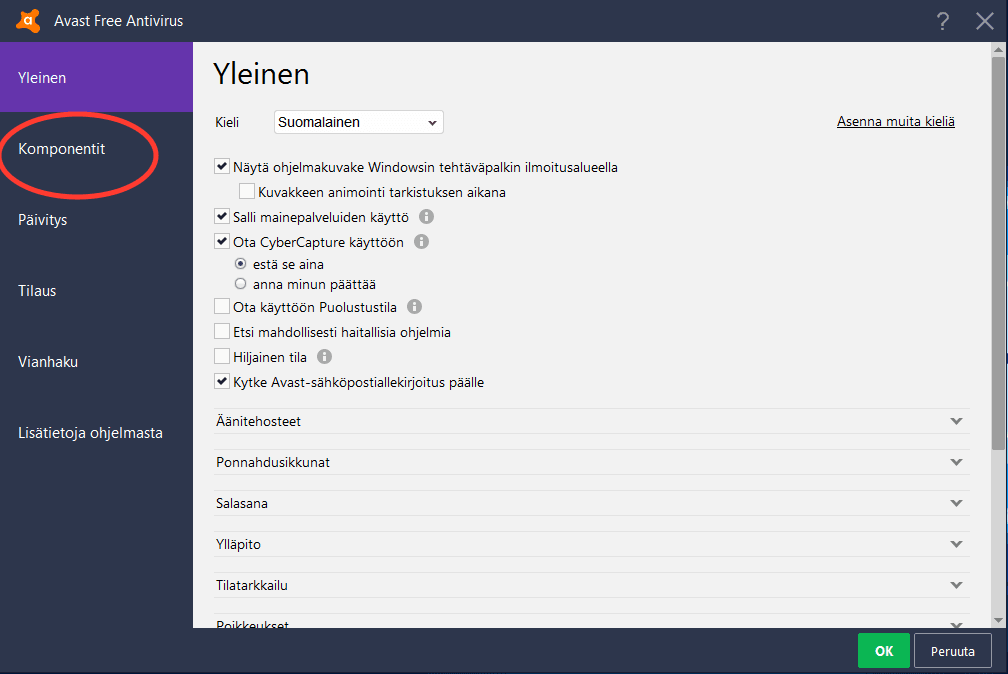1008x674 pixels.
Task: Open help with the question mark icon
Action: [x=942, y=21]
